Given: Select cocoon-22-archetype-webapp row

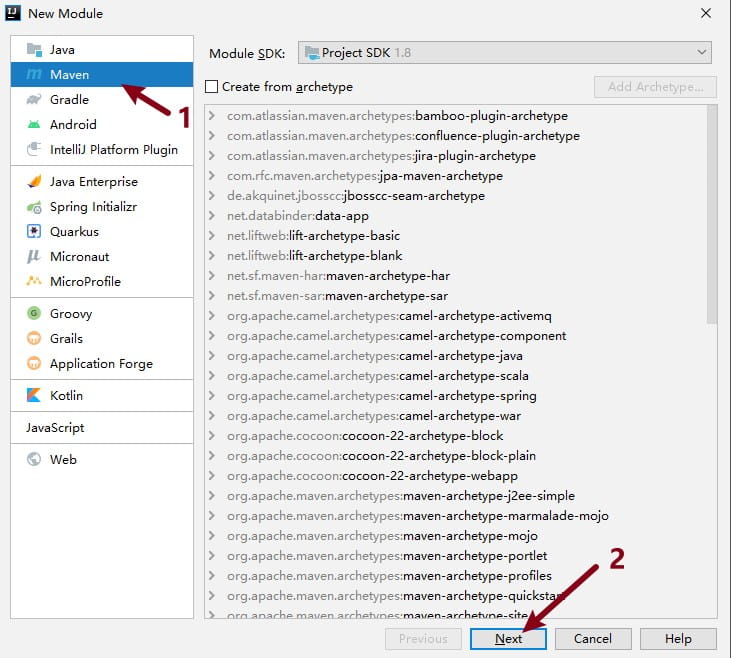Looking at the screenshot, I should pos(456,476).
